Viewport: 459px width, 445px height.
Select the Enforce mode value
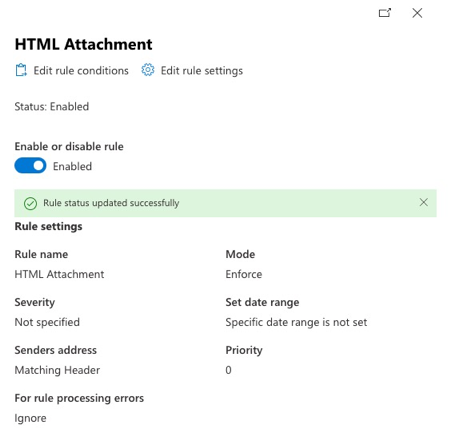click(244, 274)
